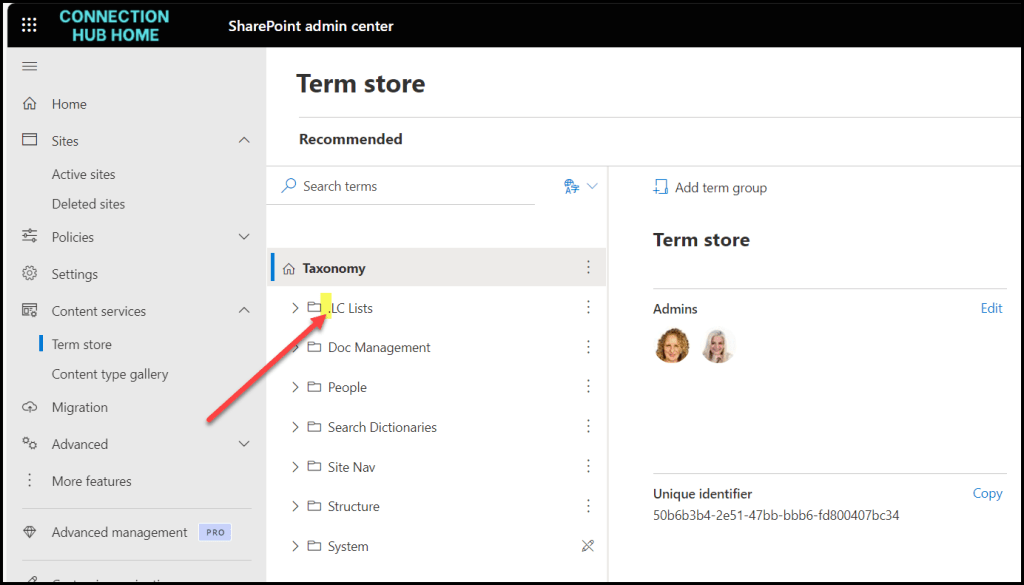Expand the Policies navigation section
This screenshot has width=1024, height=585.
point(244,237)
